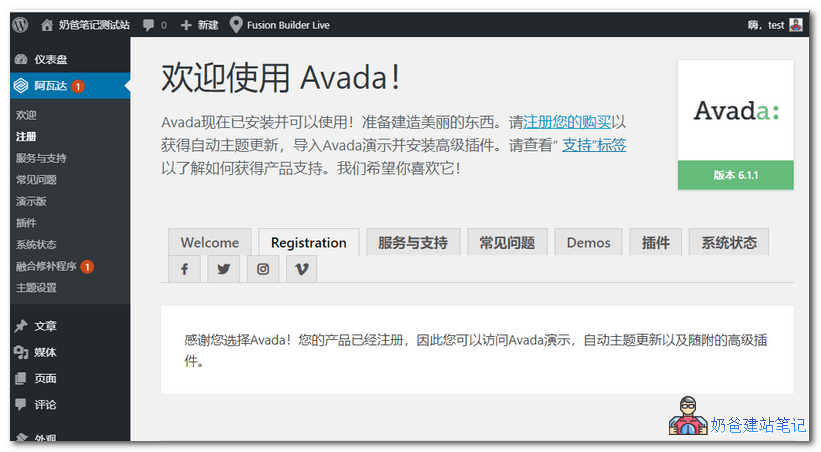The image size is (821, 452).
Task: Open the 仪表盘 dashboard icon
Action: 21,59
